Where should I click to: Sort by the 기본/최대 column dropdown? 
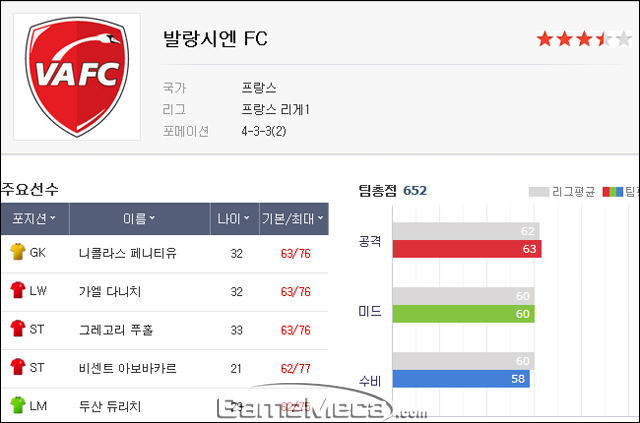[293, 218]
